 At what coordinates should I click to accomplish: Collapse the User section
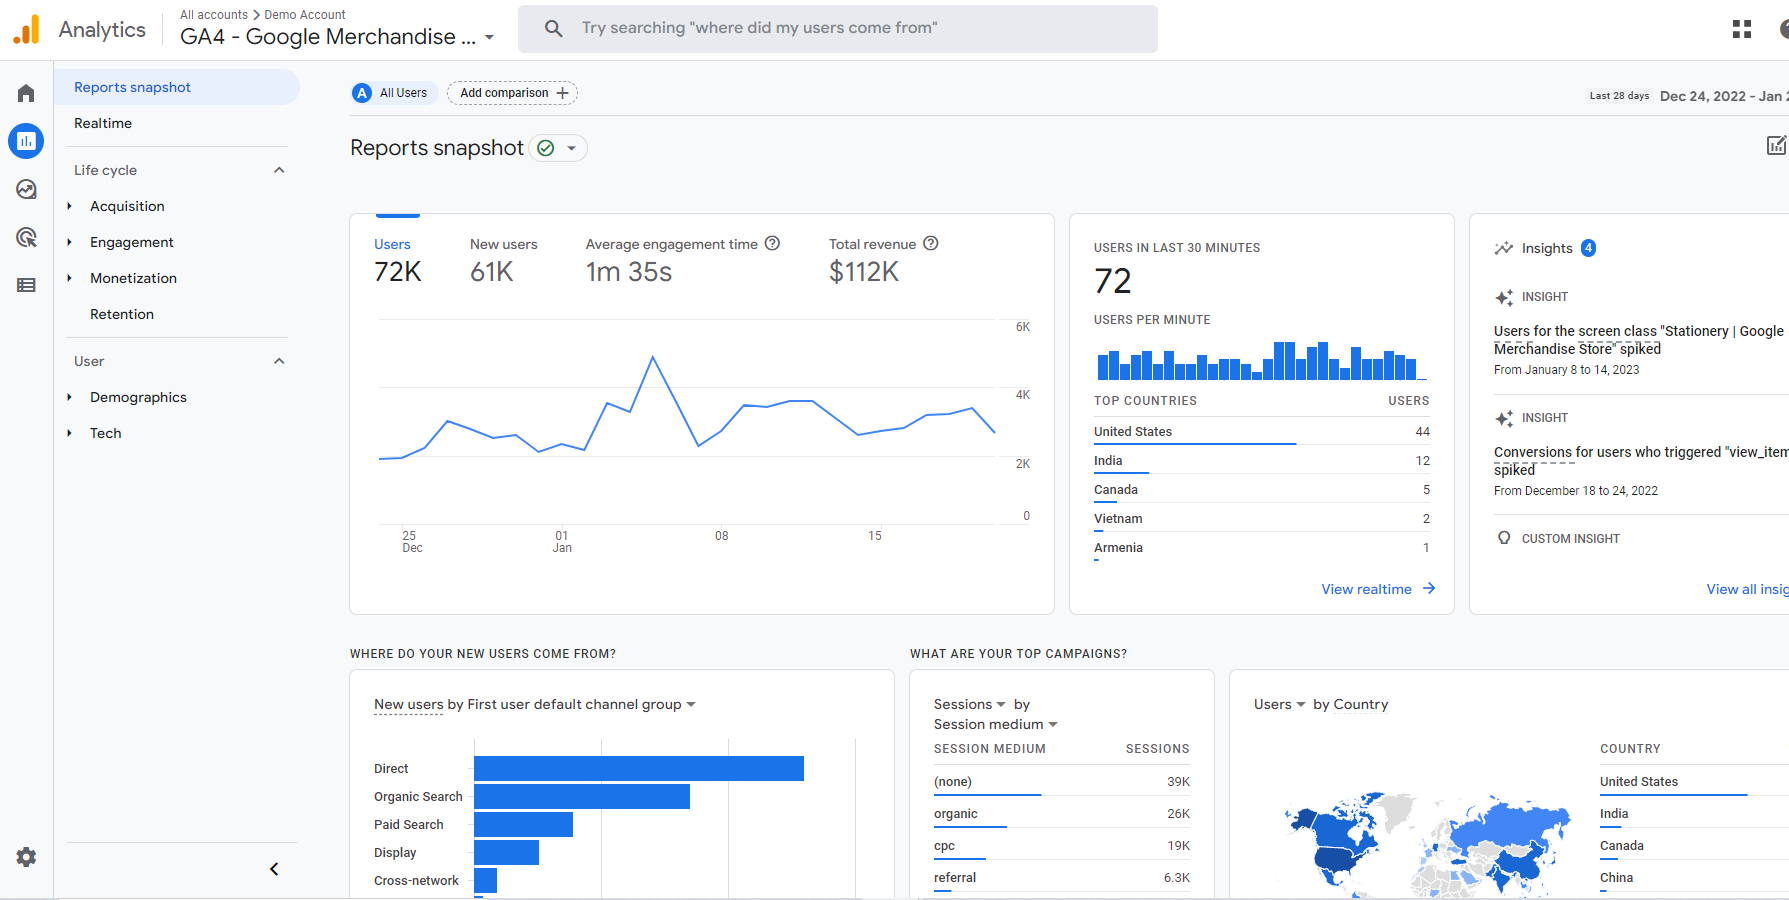coord(279,361)
